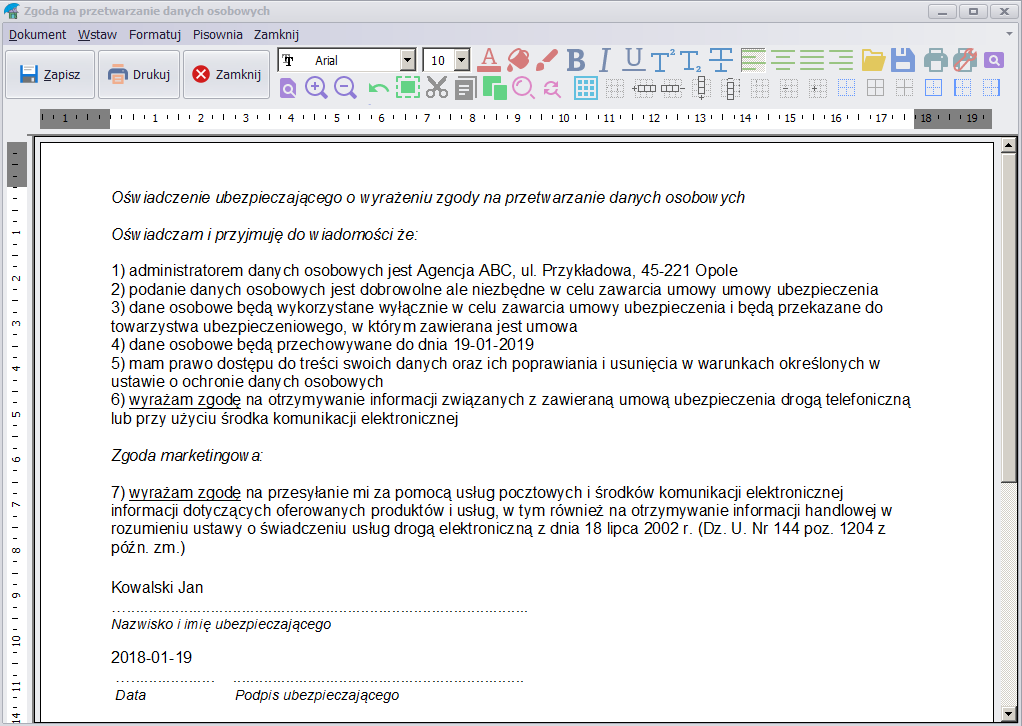
Task: Zoom out with the minus magnifier
Action: click(x=345, y=87)
